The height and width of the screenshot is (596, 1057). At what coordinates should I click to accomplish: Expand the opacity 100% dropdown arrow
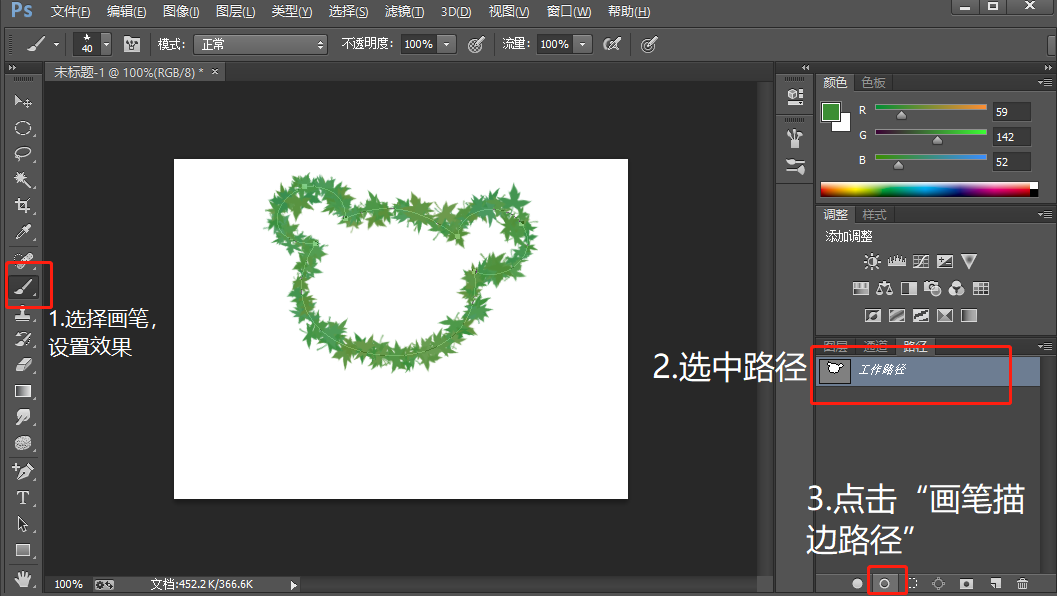446,44
